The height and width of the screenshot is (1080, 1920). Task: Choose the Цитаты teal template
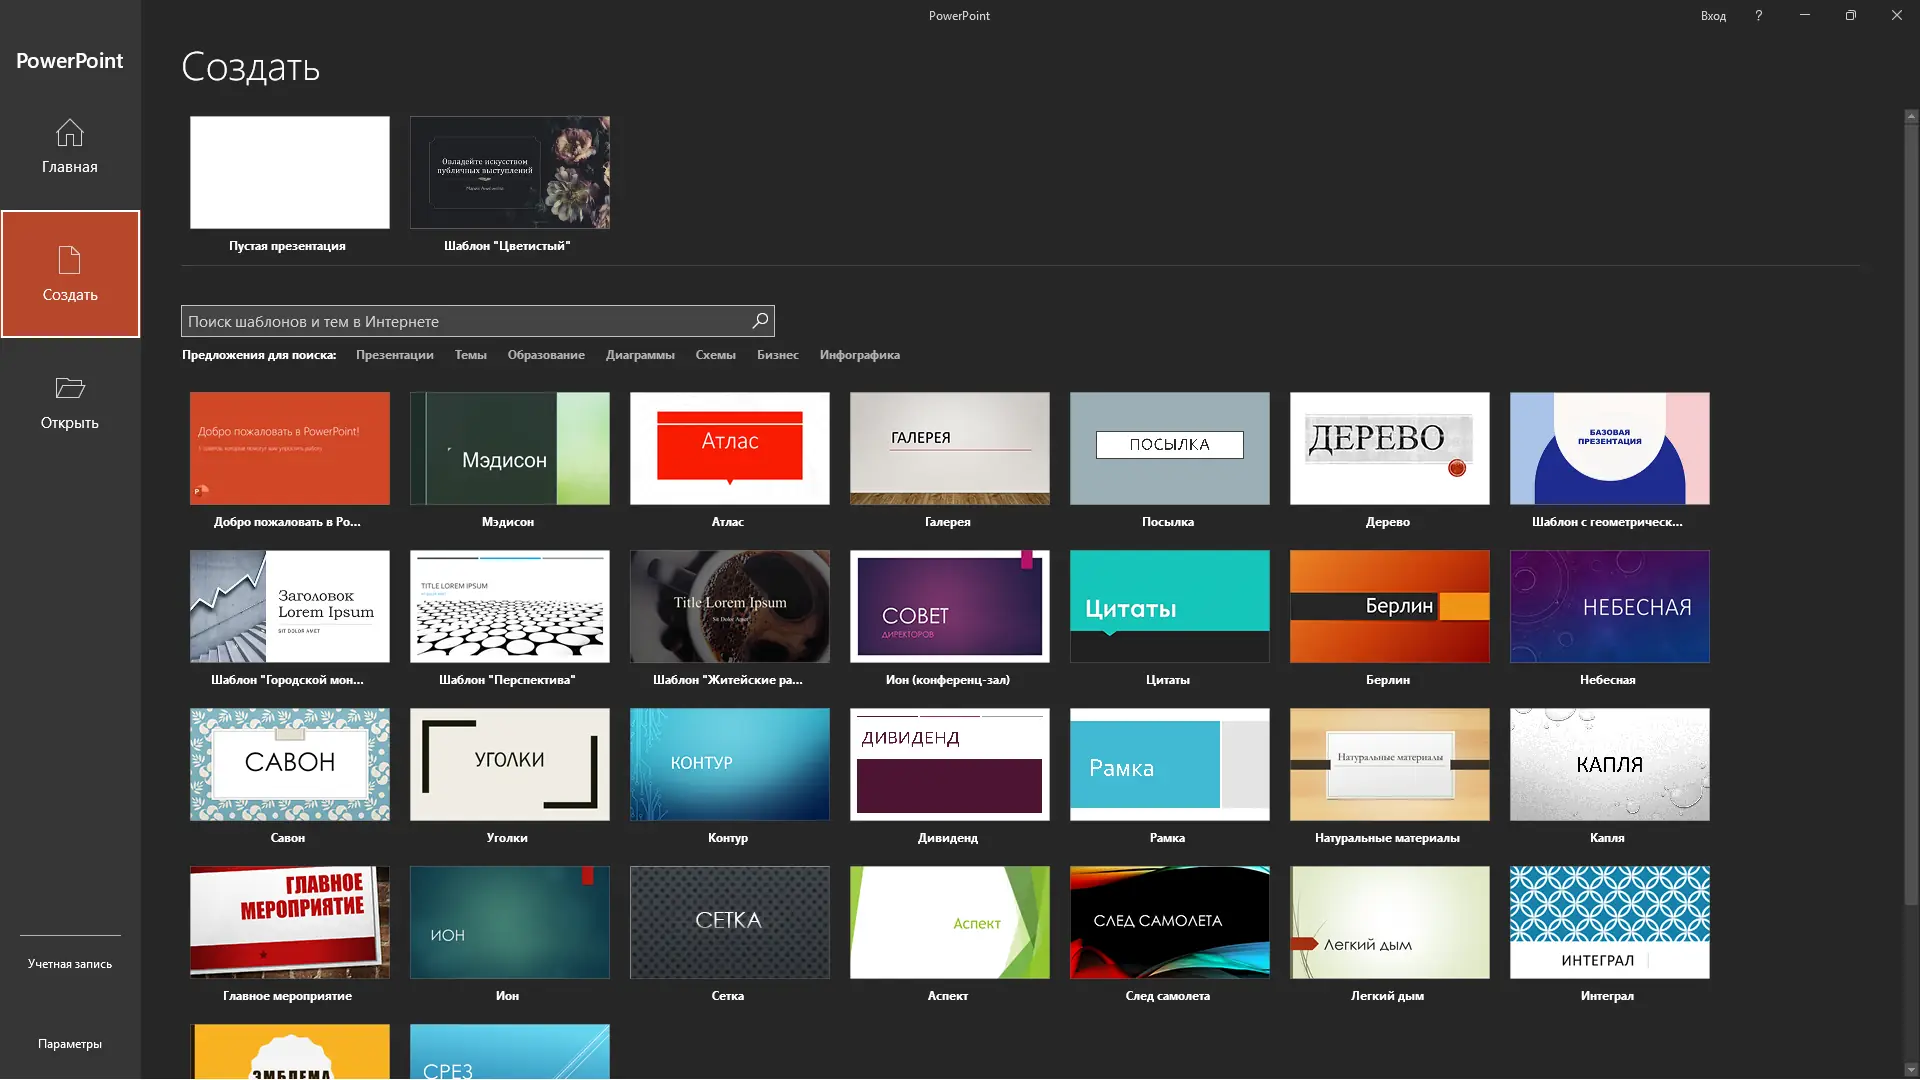click(x=1169, y=606)
